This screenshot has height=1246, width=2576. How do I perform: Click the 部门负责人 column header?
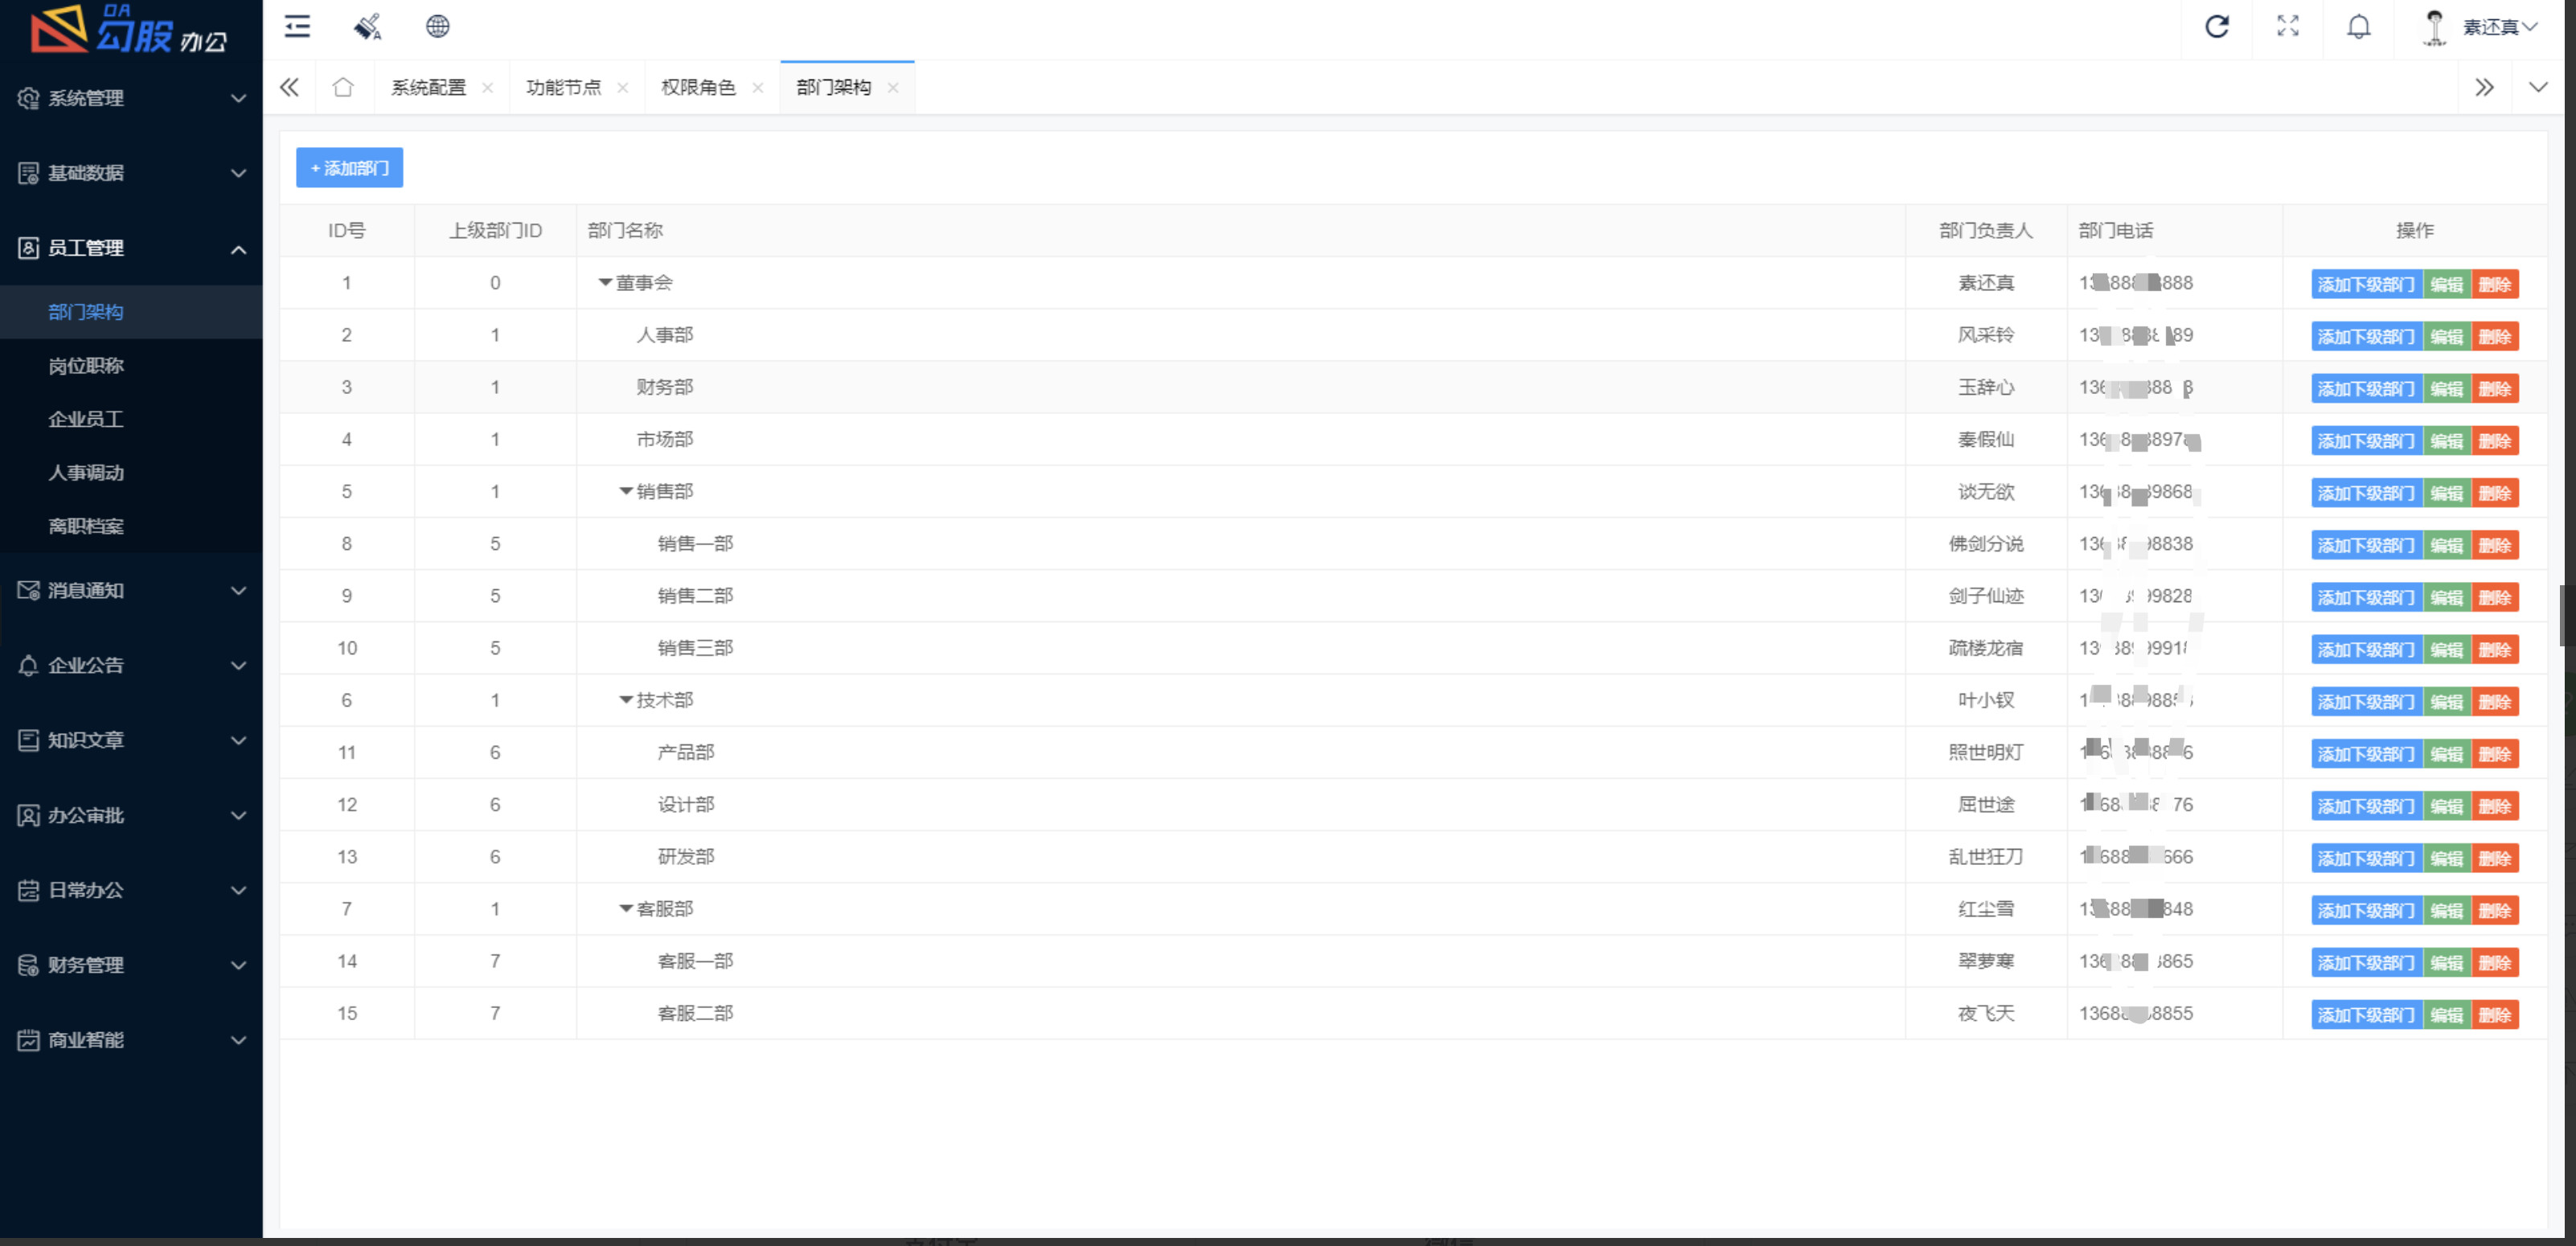1986,230
